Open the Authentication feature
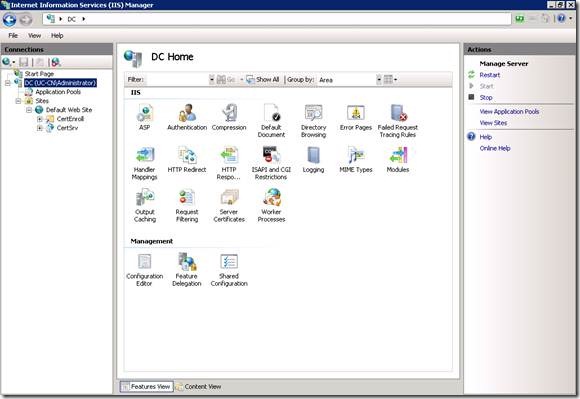580x399 pixels. (187, 117)
